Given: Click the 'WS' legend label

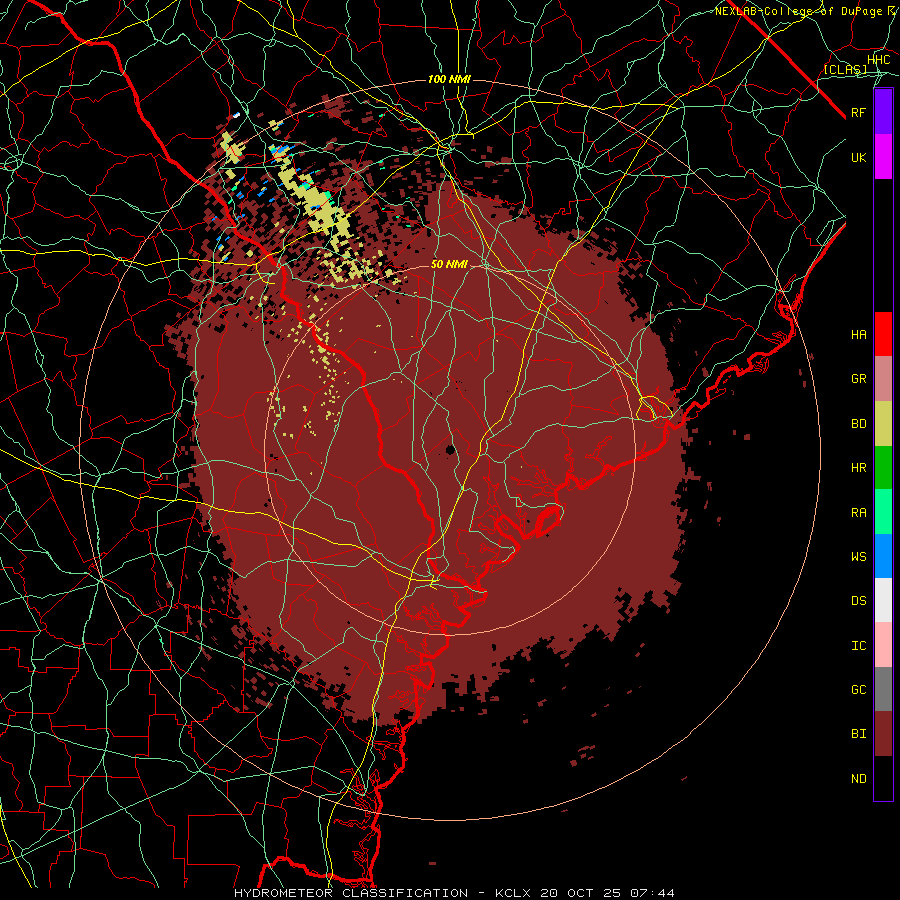Looking at the screenshot, I should [858, 556].
